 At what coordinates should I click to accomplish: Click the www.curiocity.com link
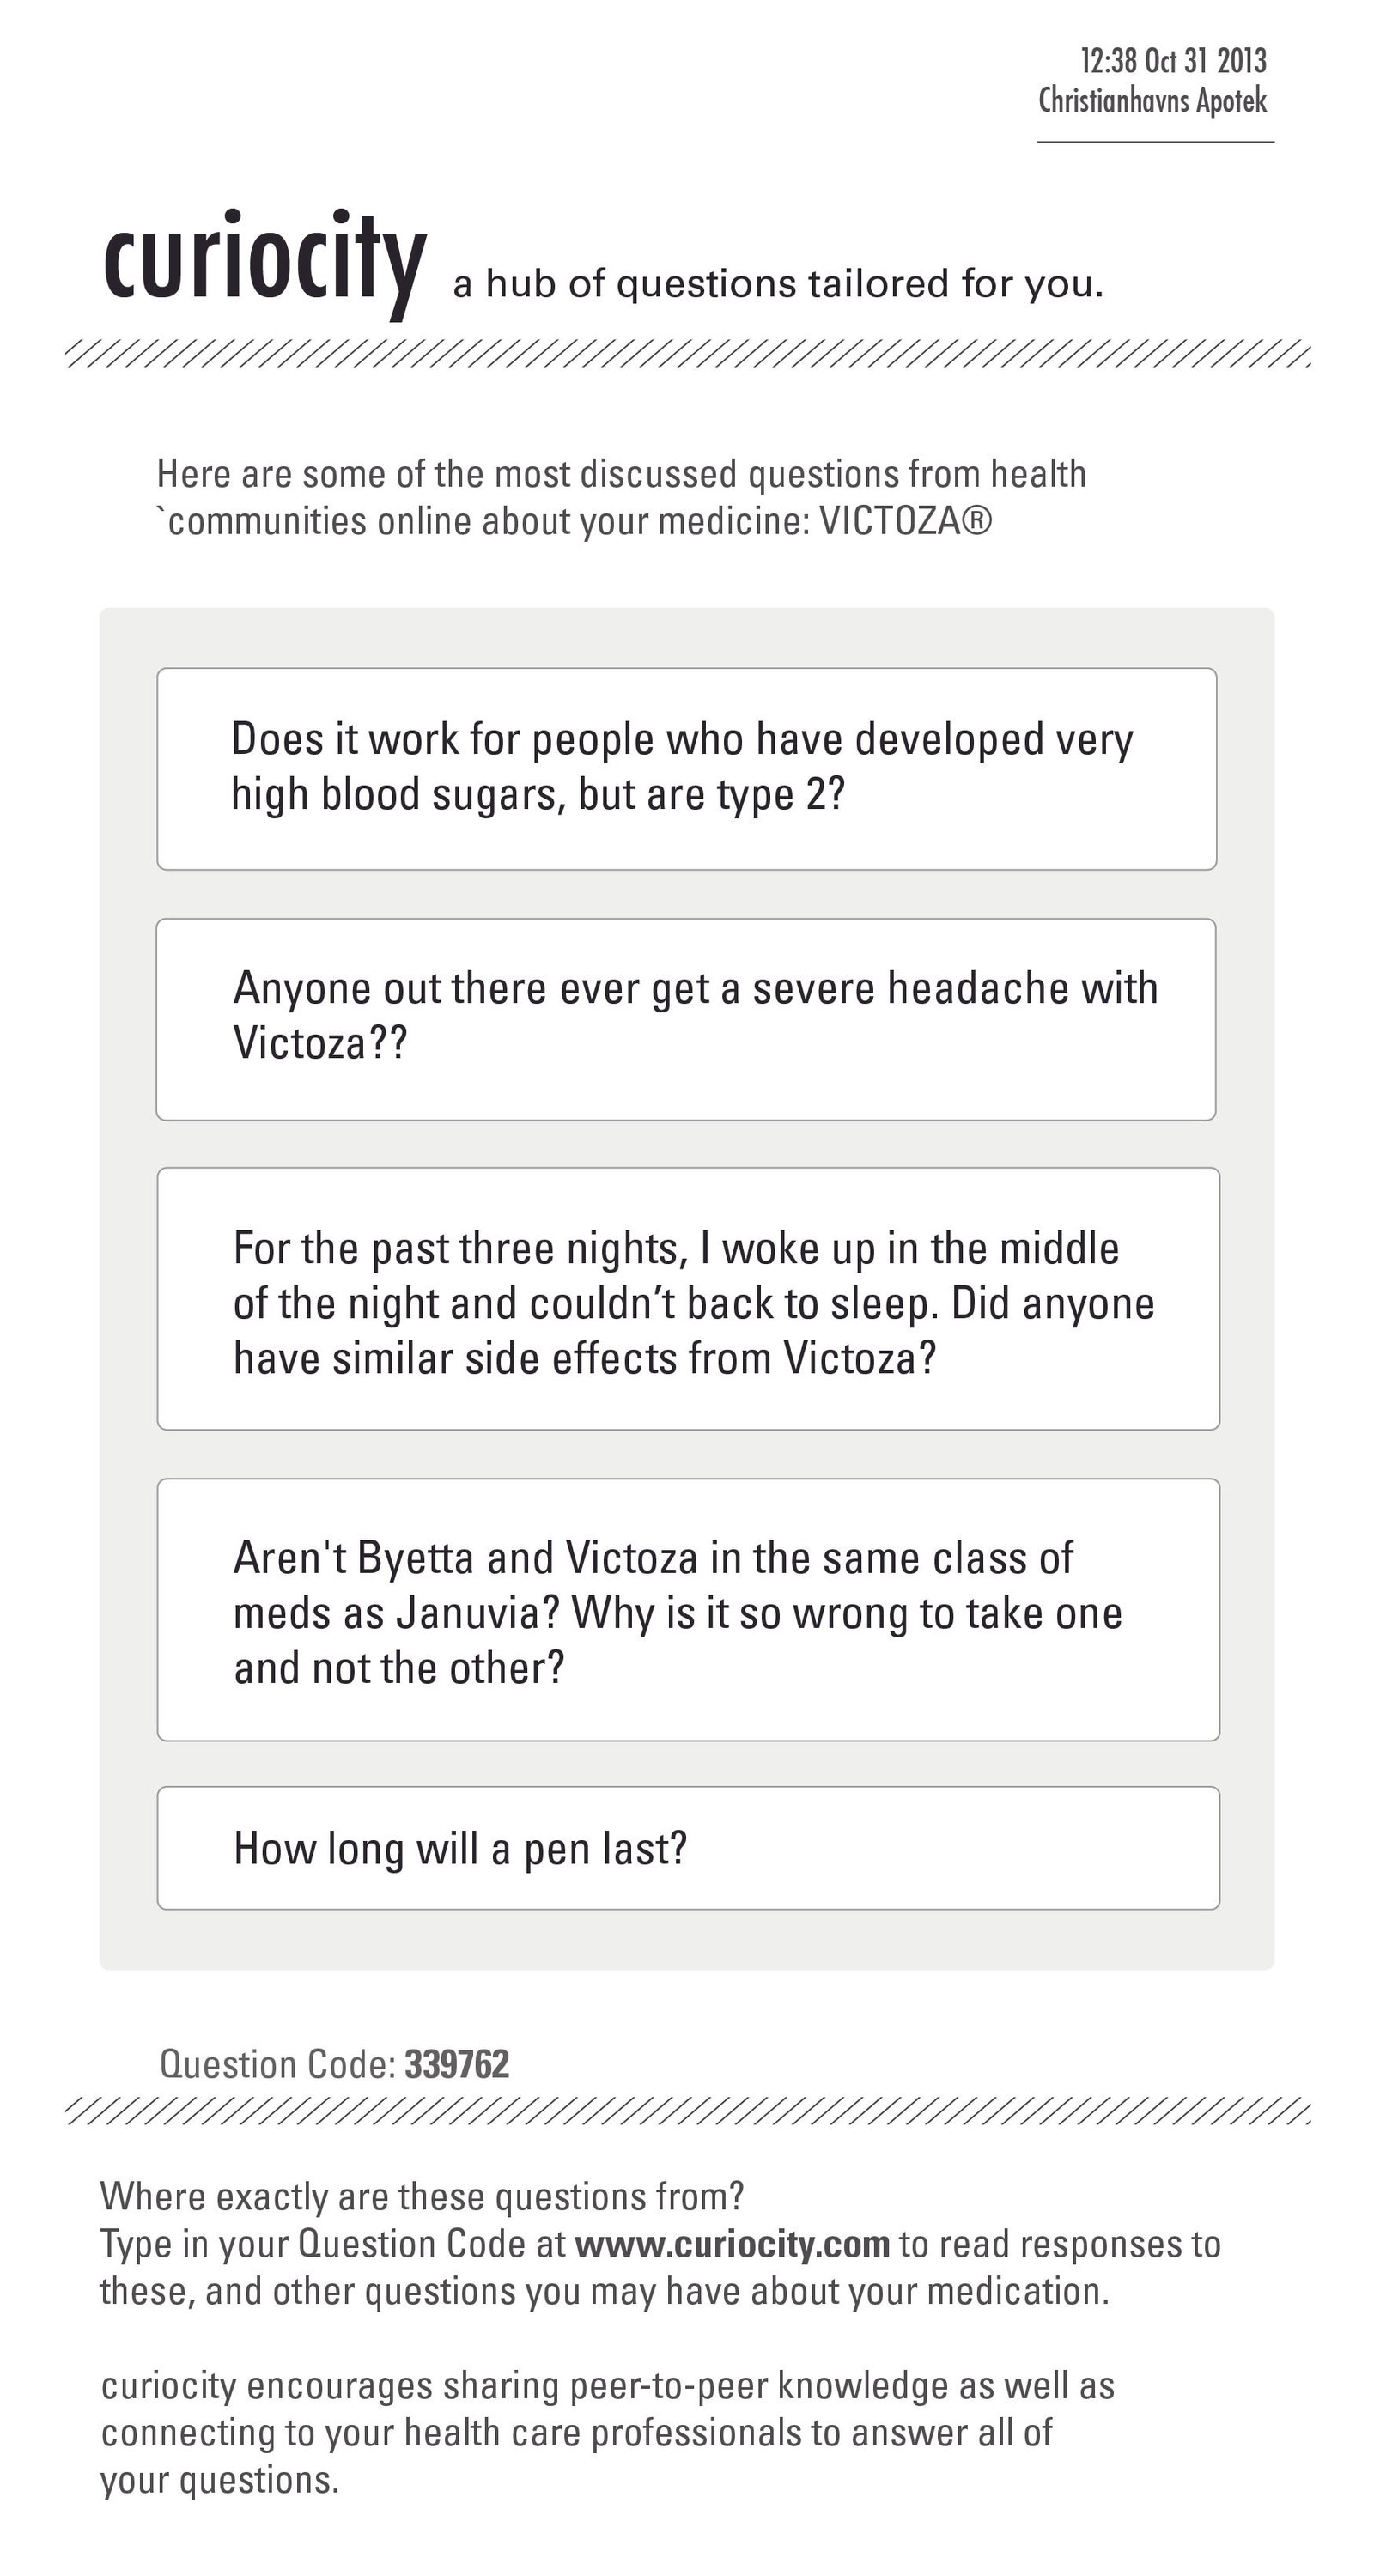732,2243
